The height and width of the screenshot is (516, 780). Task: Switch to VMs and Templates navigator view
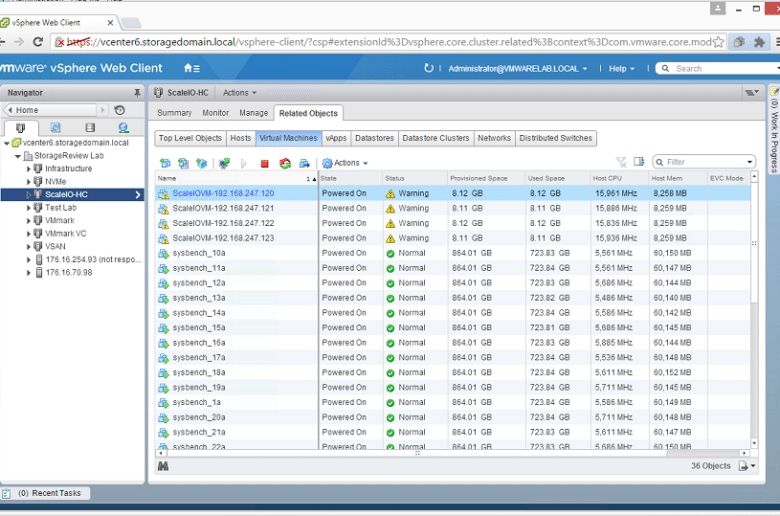(x=55, y=128)
